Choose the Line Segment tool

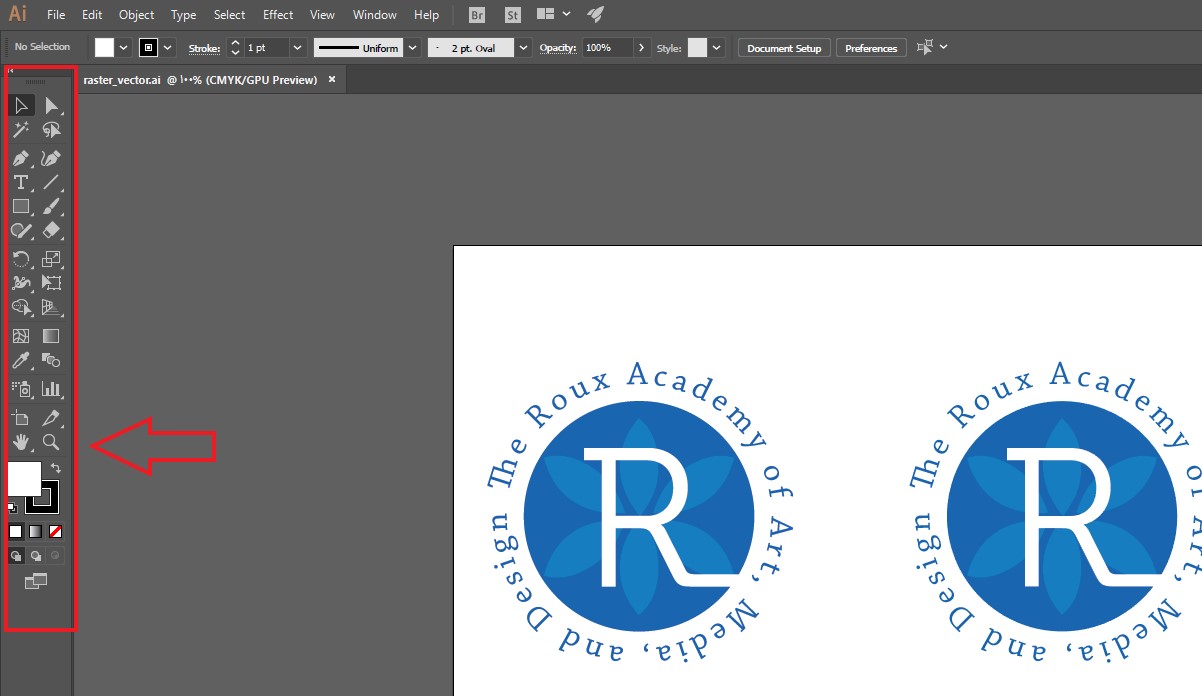[x=52, y=182]
